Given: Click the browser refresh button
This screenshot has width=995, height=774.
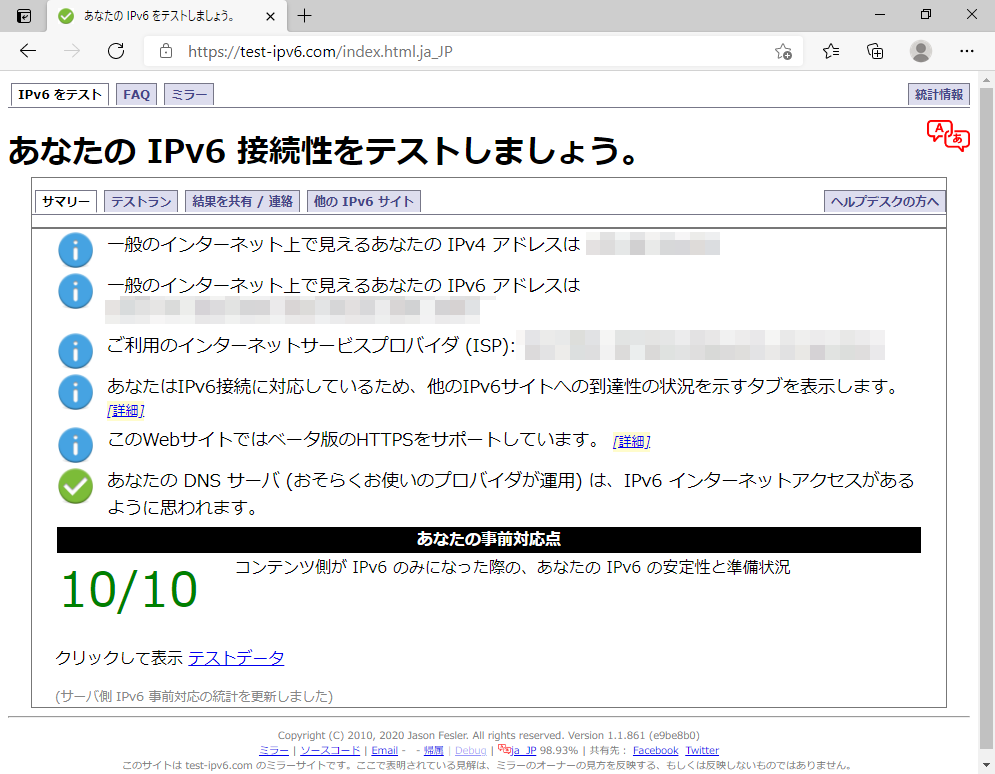Looking at the screenshot, I should [116, 51].
